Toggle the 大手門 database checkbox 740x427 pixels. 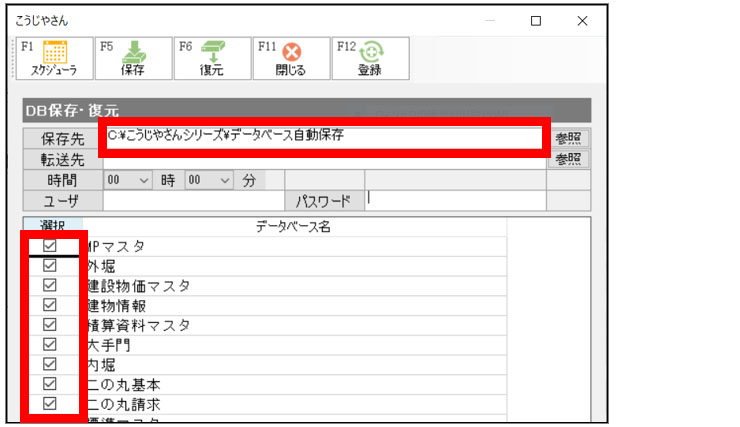tap(50, 344)
